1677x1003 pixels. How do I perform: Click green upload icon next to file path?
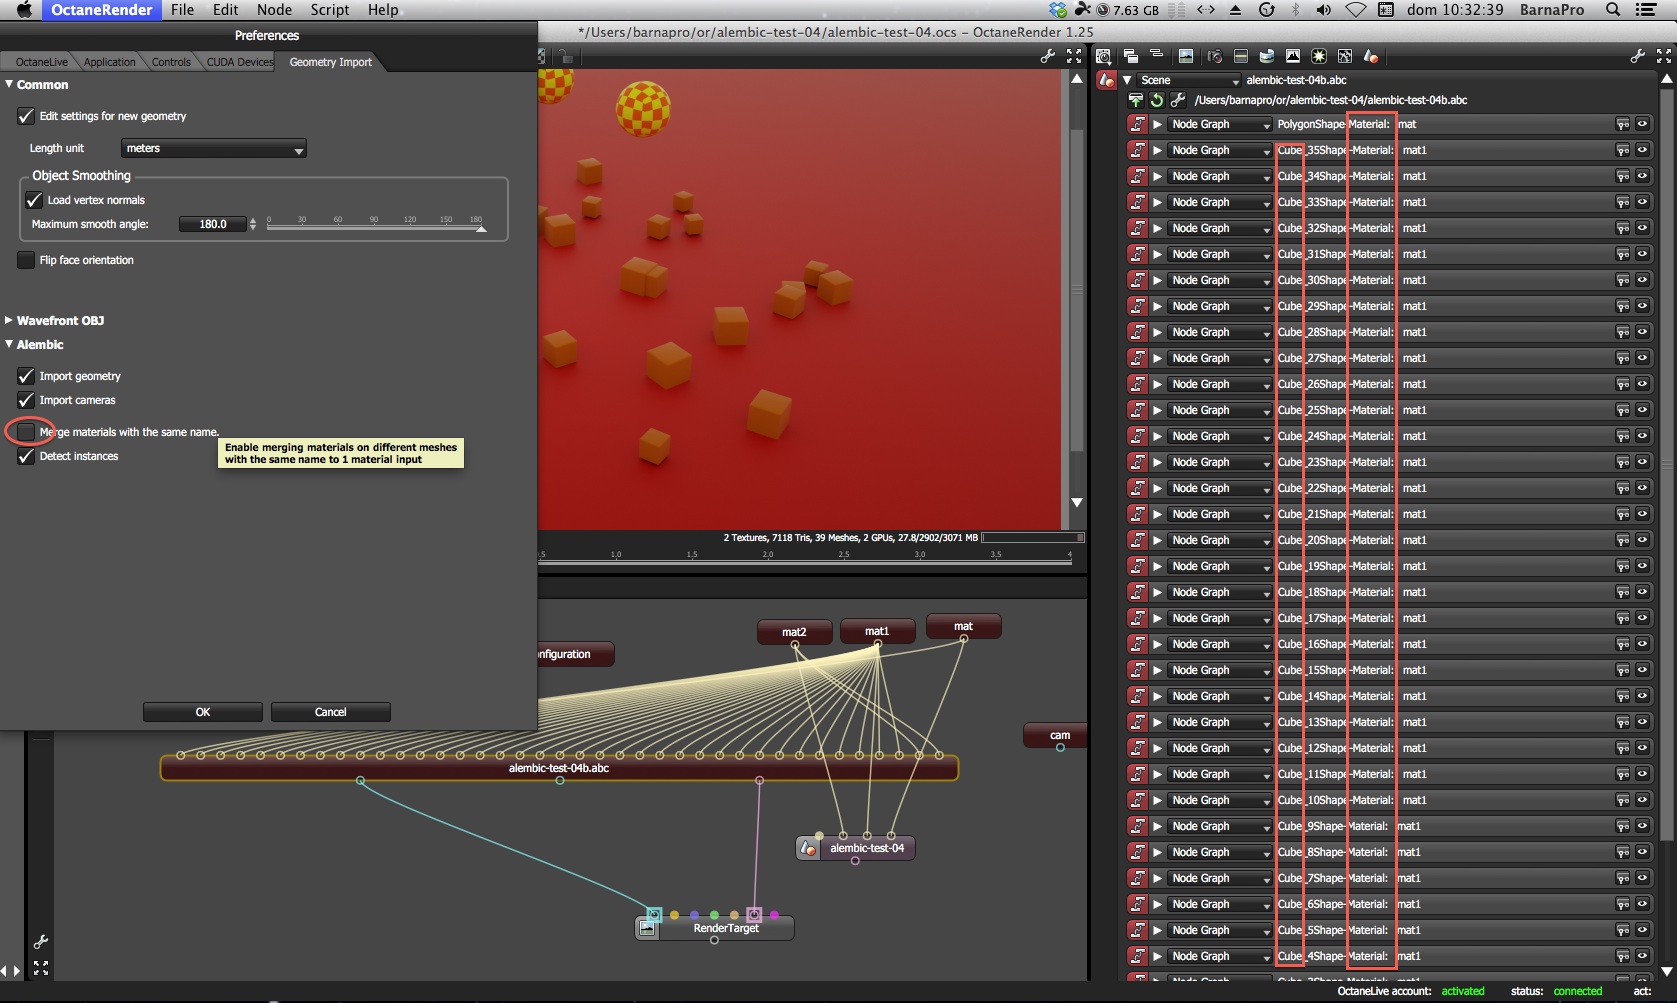[1135, 100]
